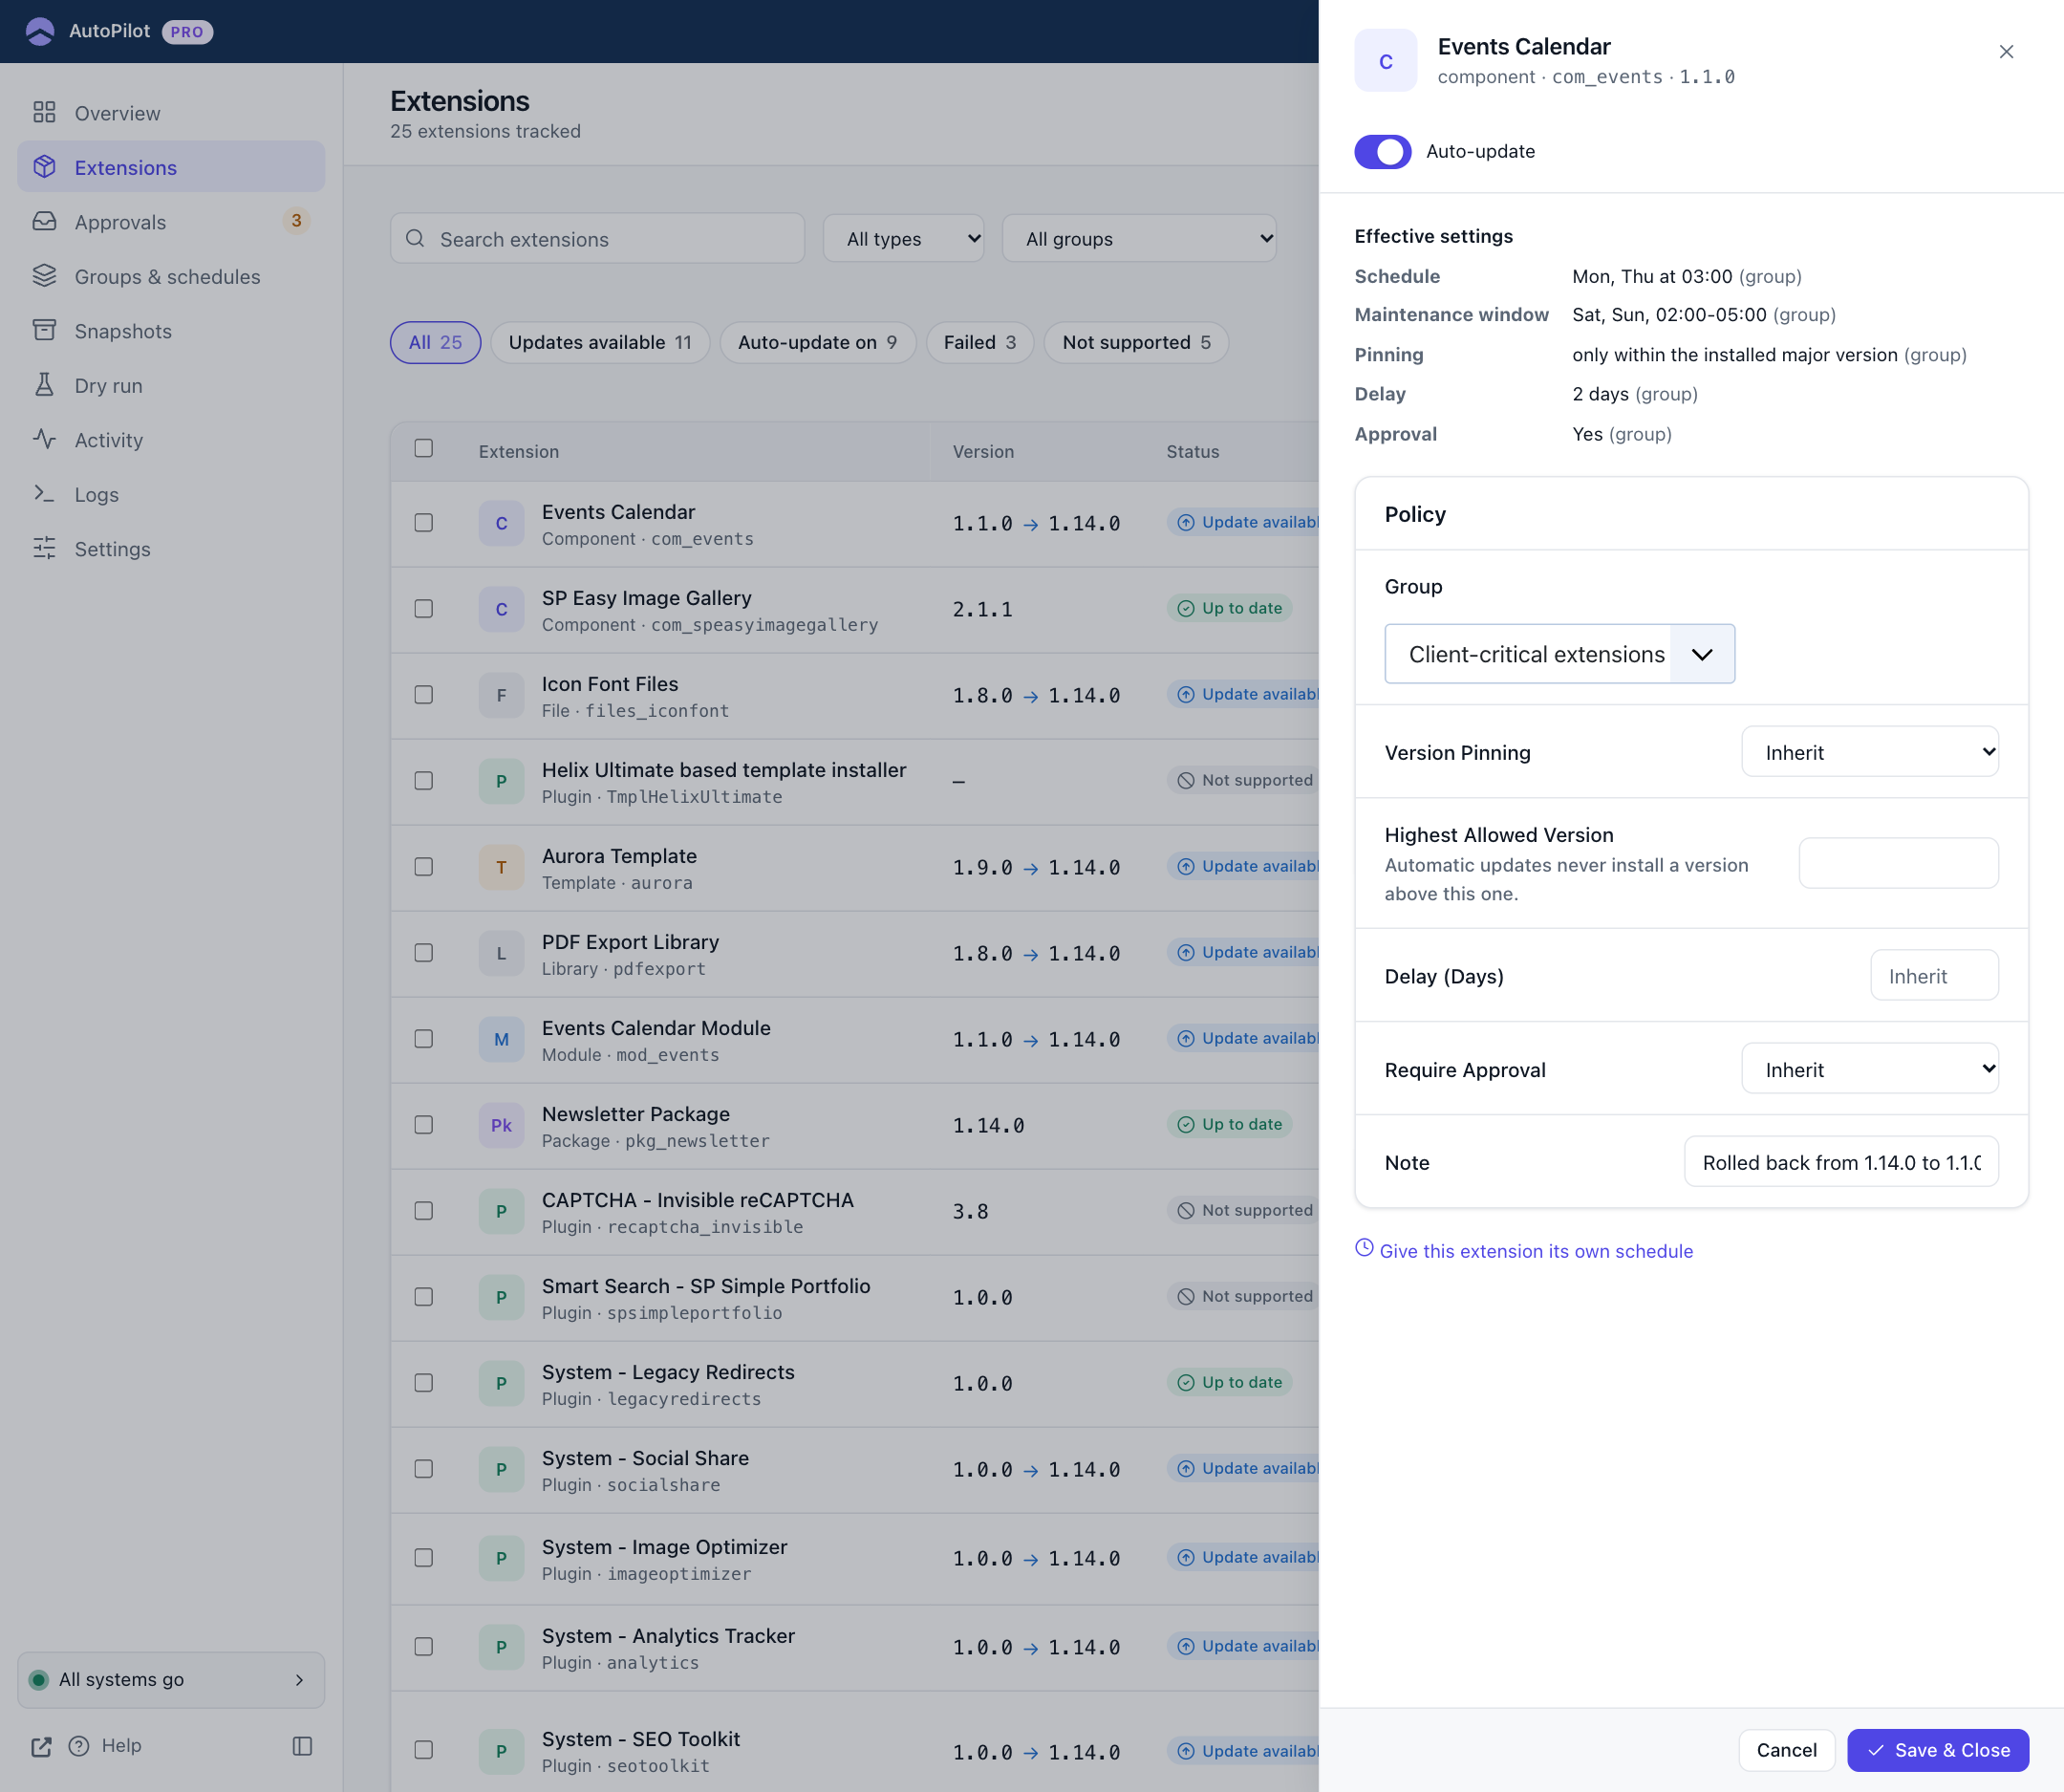Click the AutoPilot logo icon
This screenshot has height=1792, width=2064.
tap(40, 31)
